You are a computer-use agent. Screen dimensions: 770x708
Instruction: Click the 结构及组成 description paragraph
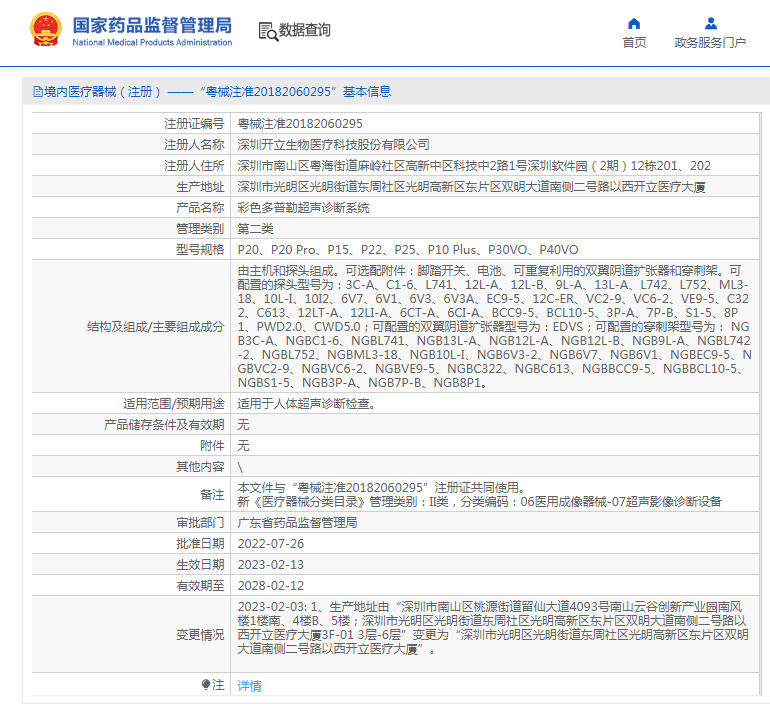click(495, 327)
